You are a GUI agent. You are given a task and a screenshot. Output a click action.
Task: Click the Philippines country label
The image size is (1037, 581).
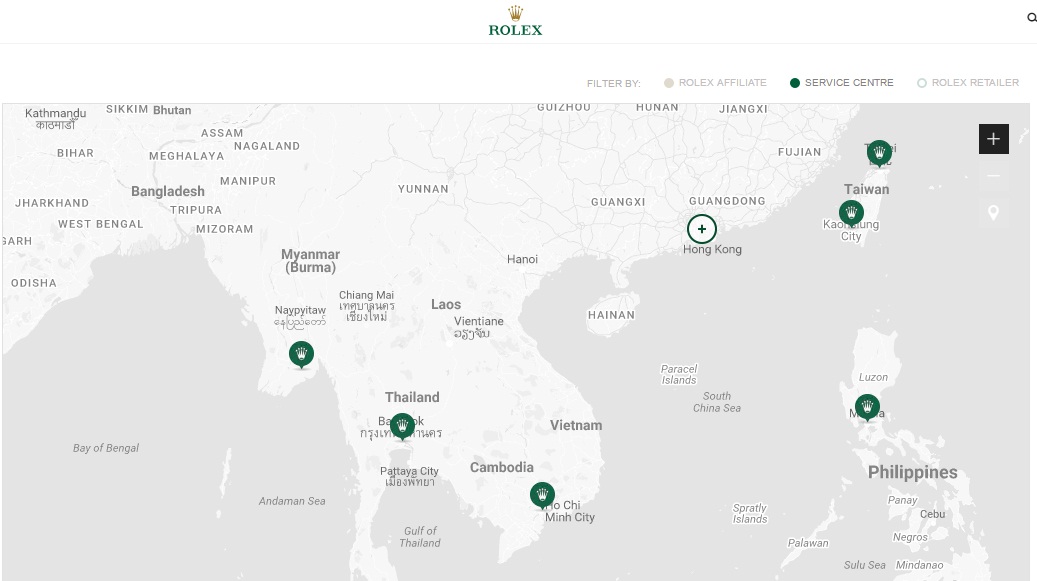(x=912, y=473)
